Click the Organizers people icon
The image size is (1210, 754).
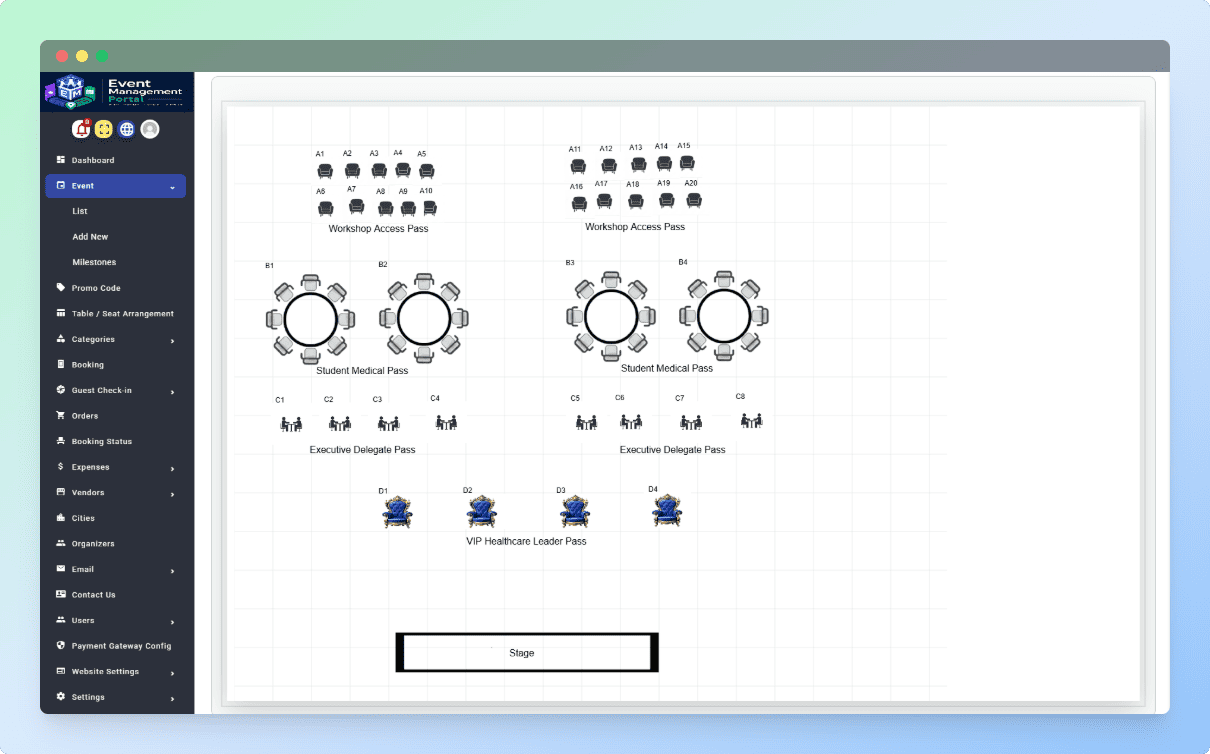point(61,544)
